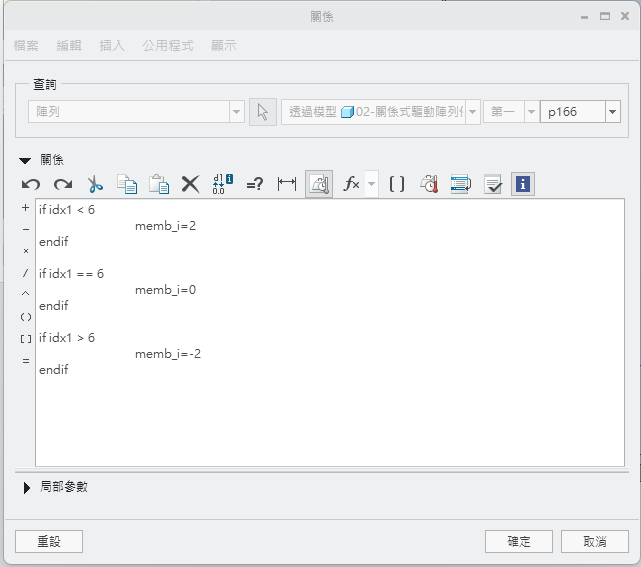
Task: Click the 重設 button
Action: [49, 541]
